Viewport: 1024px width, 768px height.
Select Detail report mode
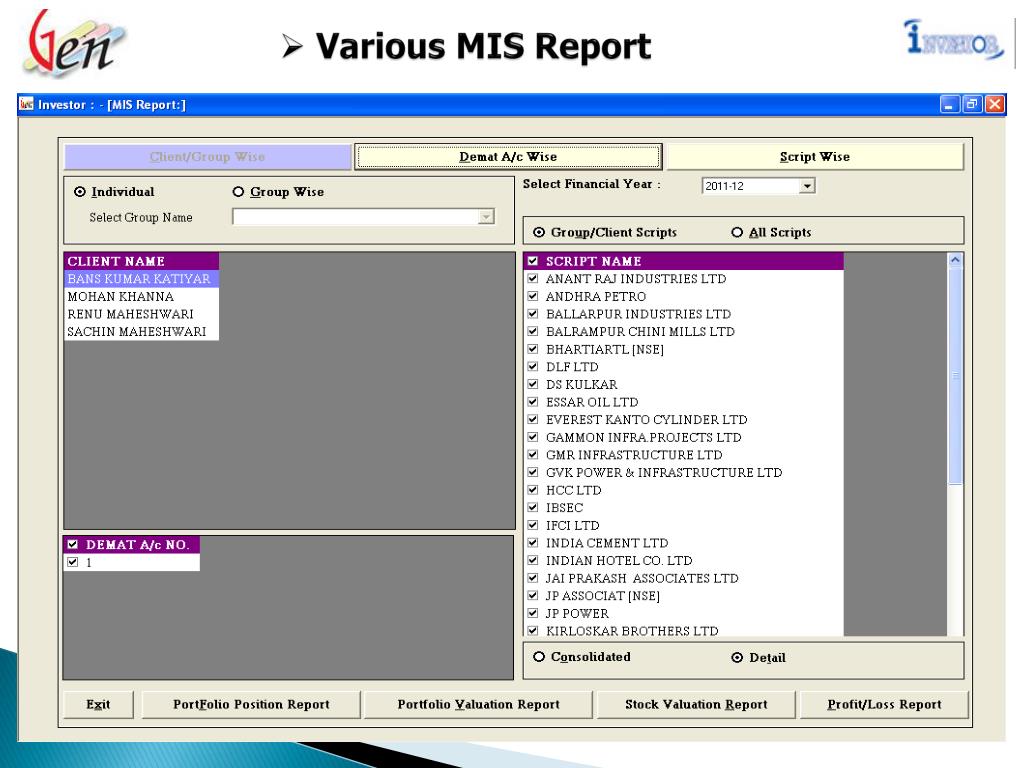coord(737,658)
